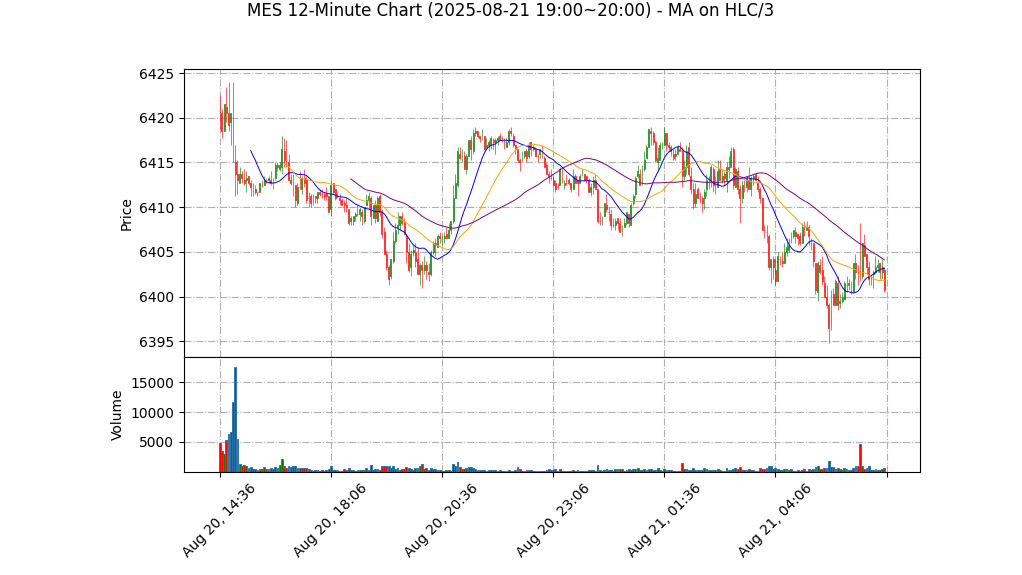Image resolution: width=1022 pixels, height=575 pixels.
Task: Click the lowest candle wick near 6395
Action: click(829, 324)
